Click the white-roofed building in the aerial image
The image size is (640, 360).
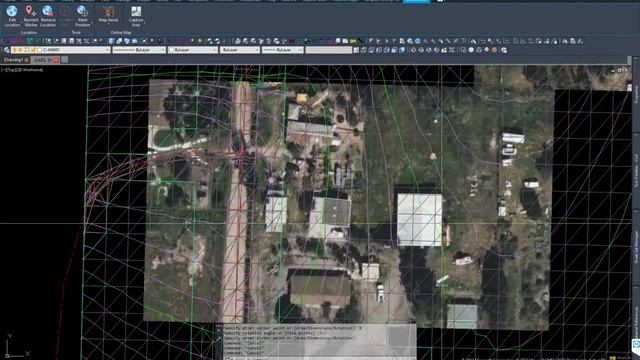click(420, 220)
